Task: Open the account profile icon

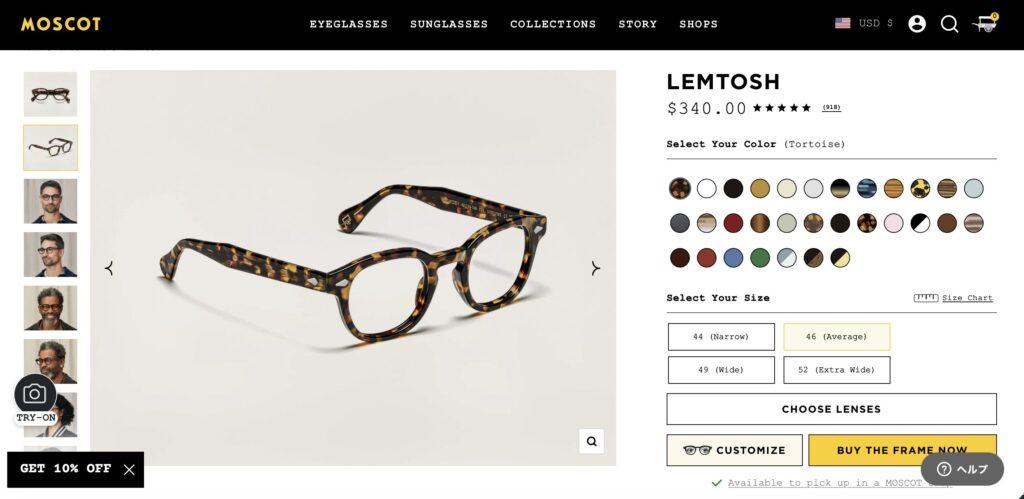Action: click(x=917, y=24)
